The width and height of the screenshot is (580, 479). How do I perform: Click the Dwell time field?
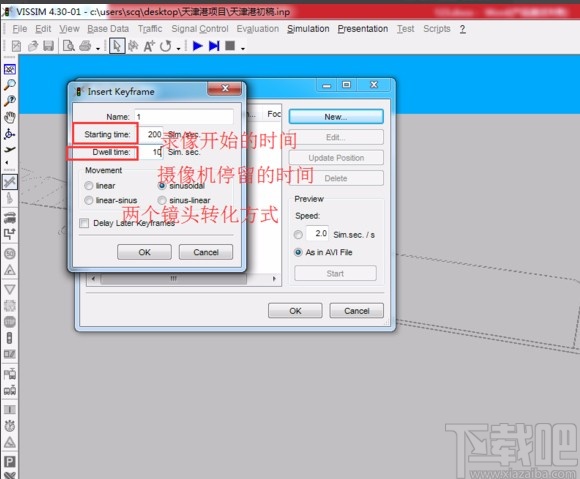pos(151,152)
